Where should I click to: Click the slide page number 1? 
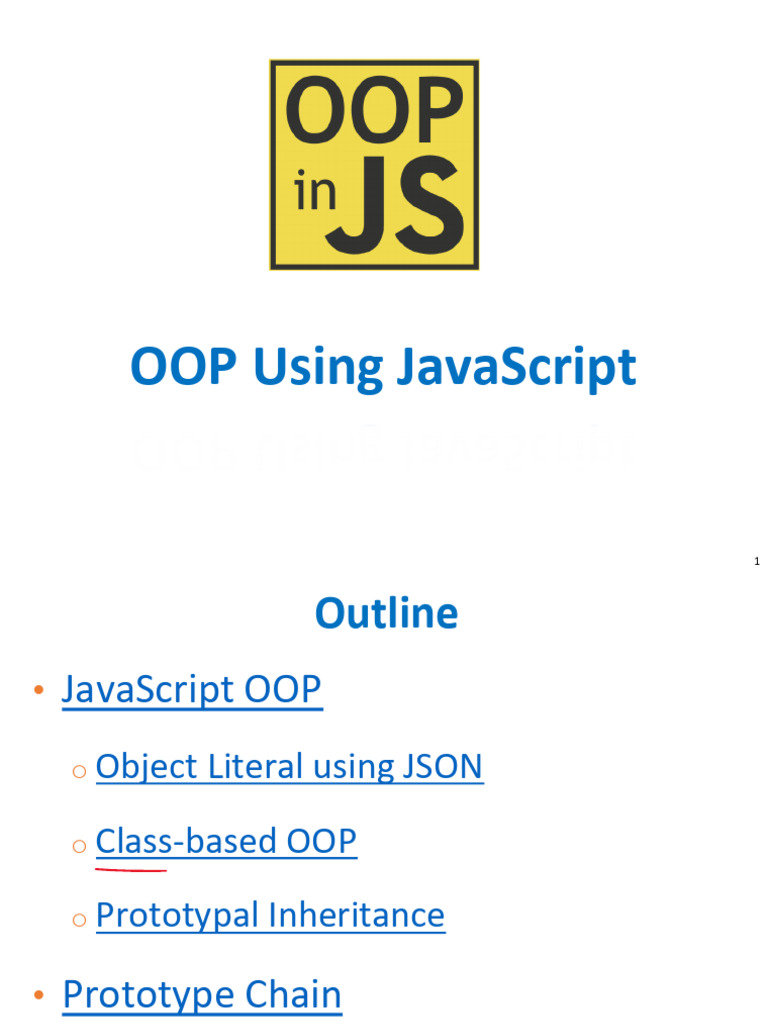pos(757,562)
